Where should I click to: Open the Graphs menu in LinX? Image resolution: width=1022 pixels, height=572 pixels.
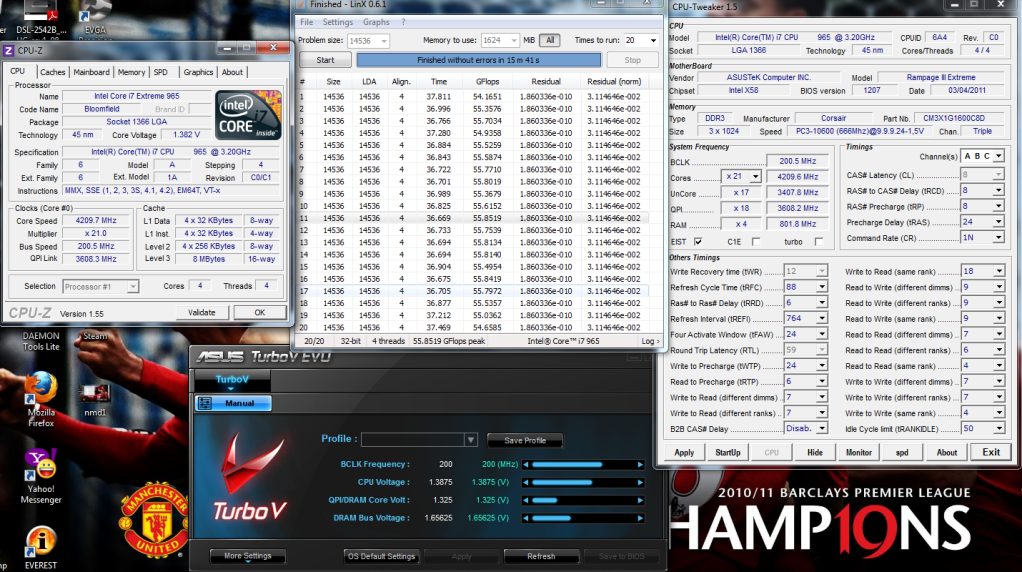click(376, 22)
